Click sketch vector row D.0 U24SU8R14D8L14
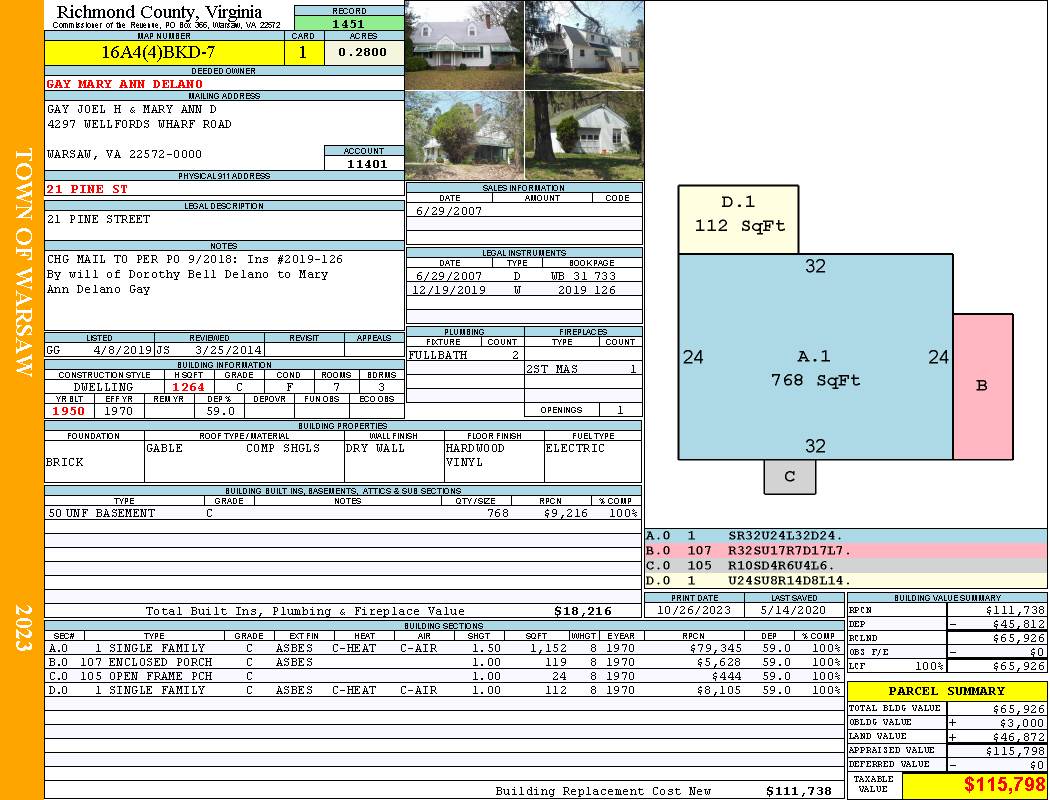Image resolution: width=1050 pixels, height=800 pixels. 846,580
